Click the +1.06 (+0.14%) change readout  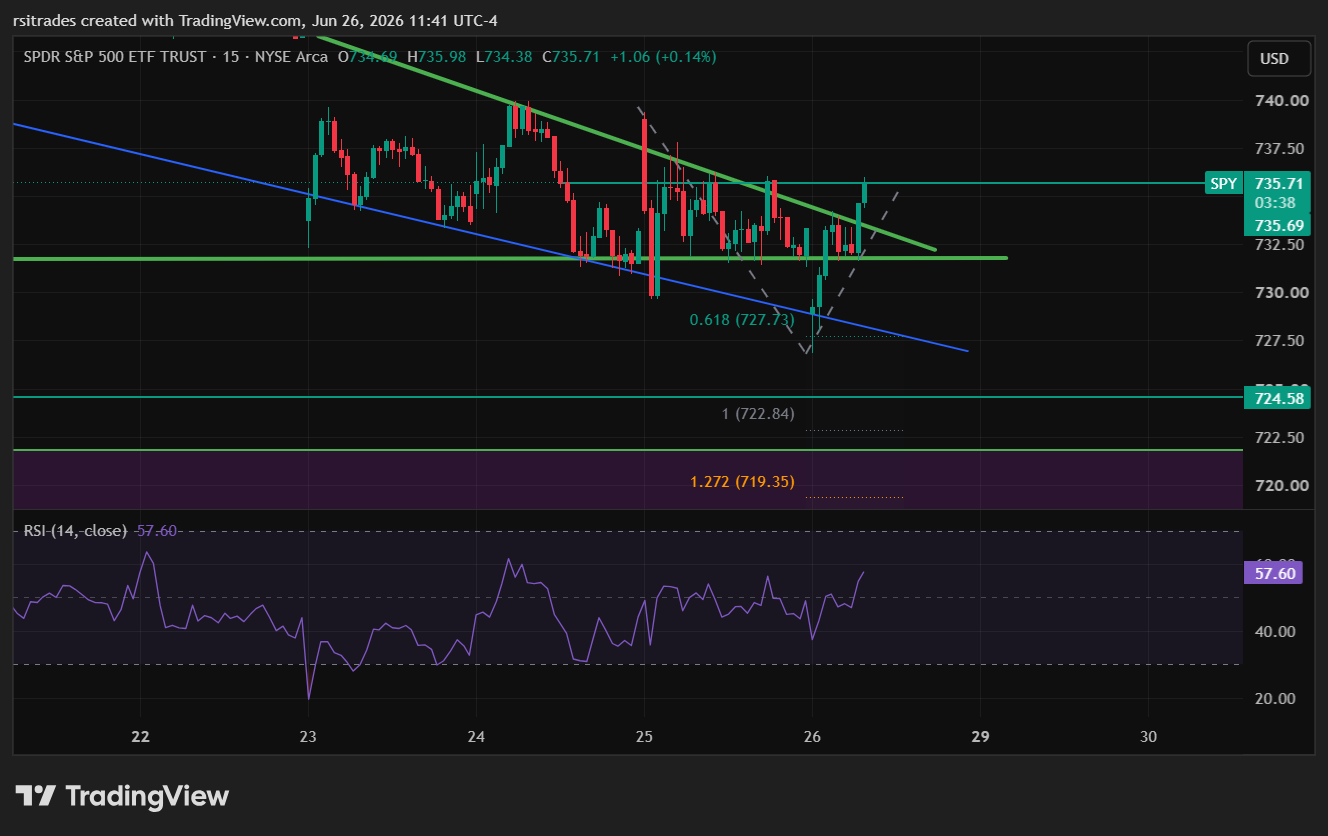tap(662, 57)
